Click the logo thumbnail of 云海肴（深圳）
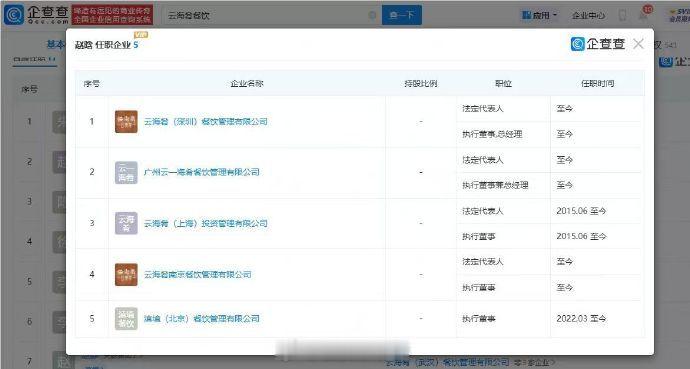This screenshot has height=369, width=690. pyautogui.click(x=126, y=121)
